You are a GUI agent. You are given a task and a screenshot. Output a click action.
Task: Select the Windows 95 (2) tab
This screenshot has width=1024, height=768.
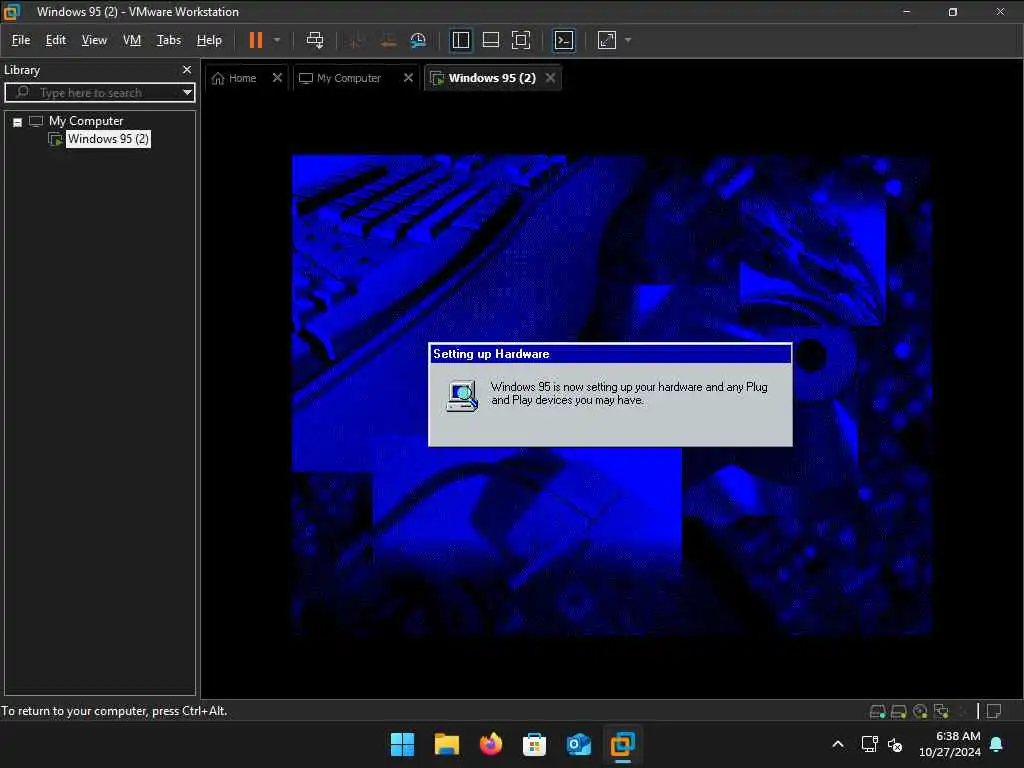[x=492, y=78]
